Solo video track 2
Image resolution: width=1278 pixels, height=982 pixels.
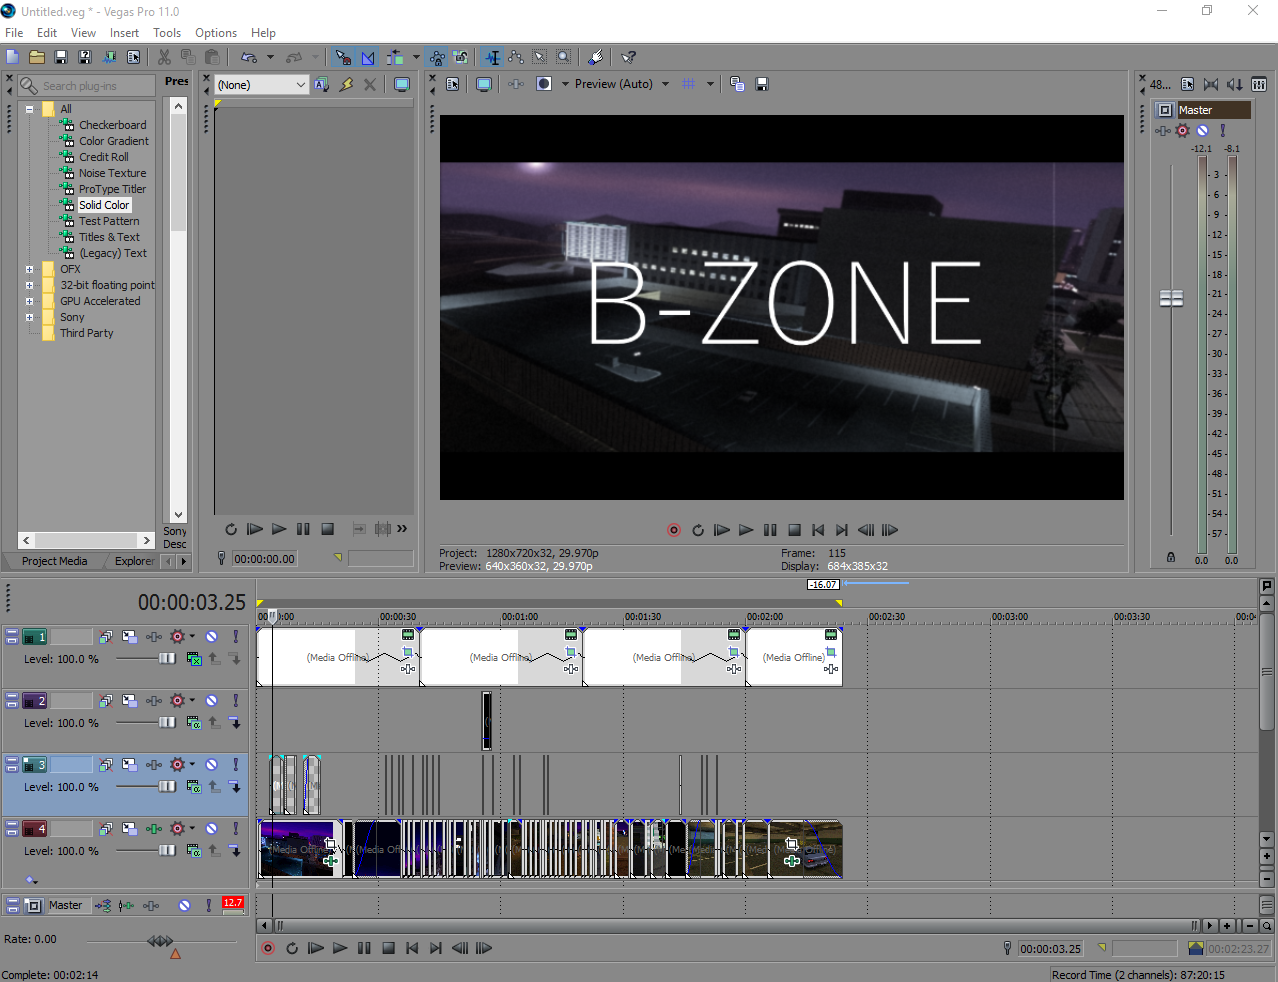[x=235, y=701]
